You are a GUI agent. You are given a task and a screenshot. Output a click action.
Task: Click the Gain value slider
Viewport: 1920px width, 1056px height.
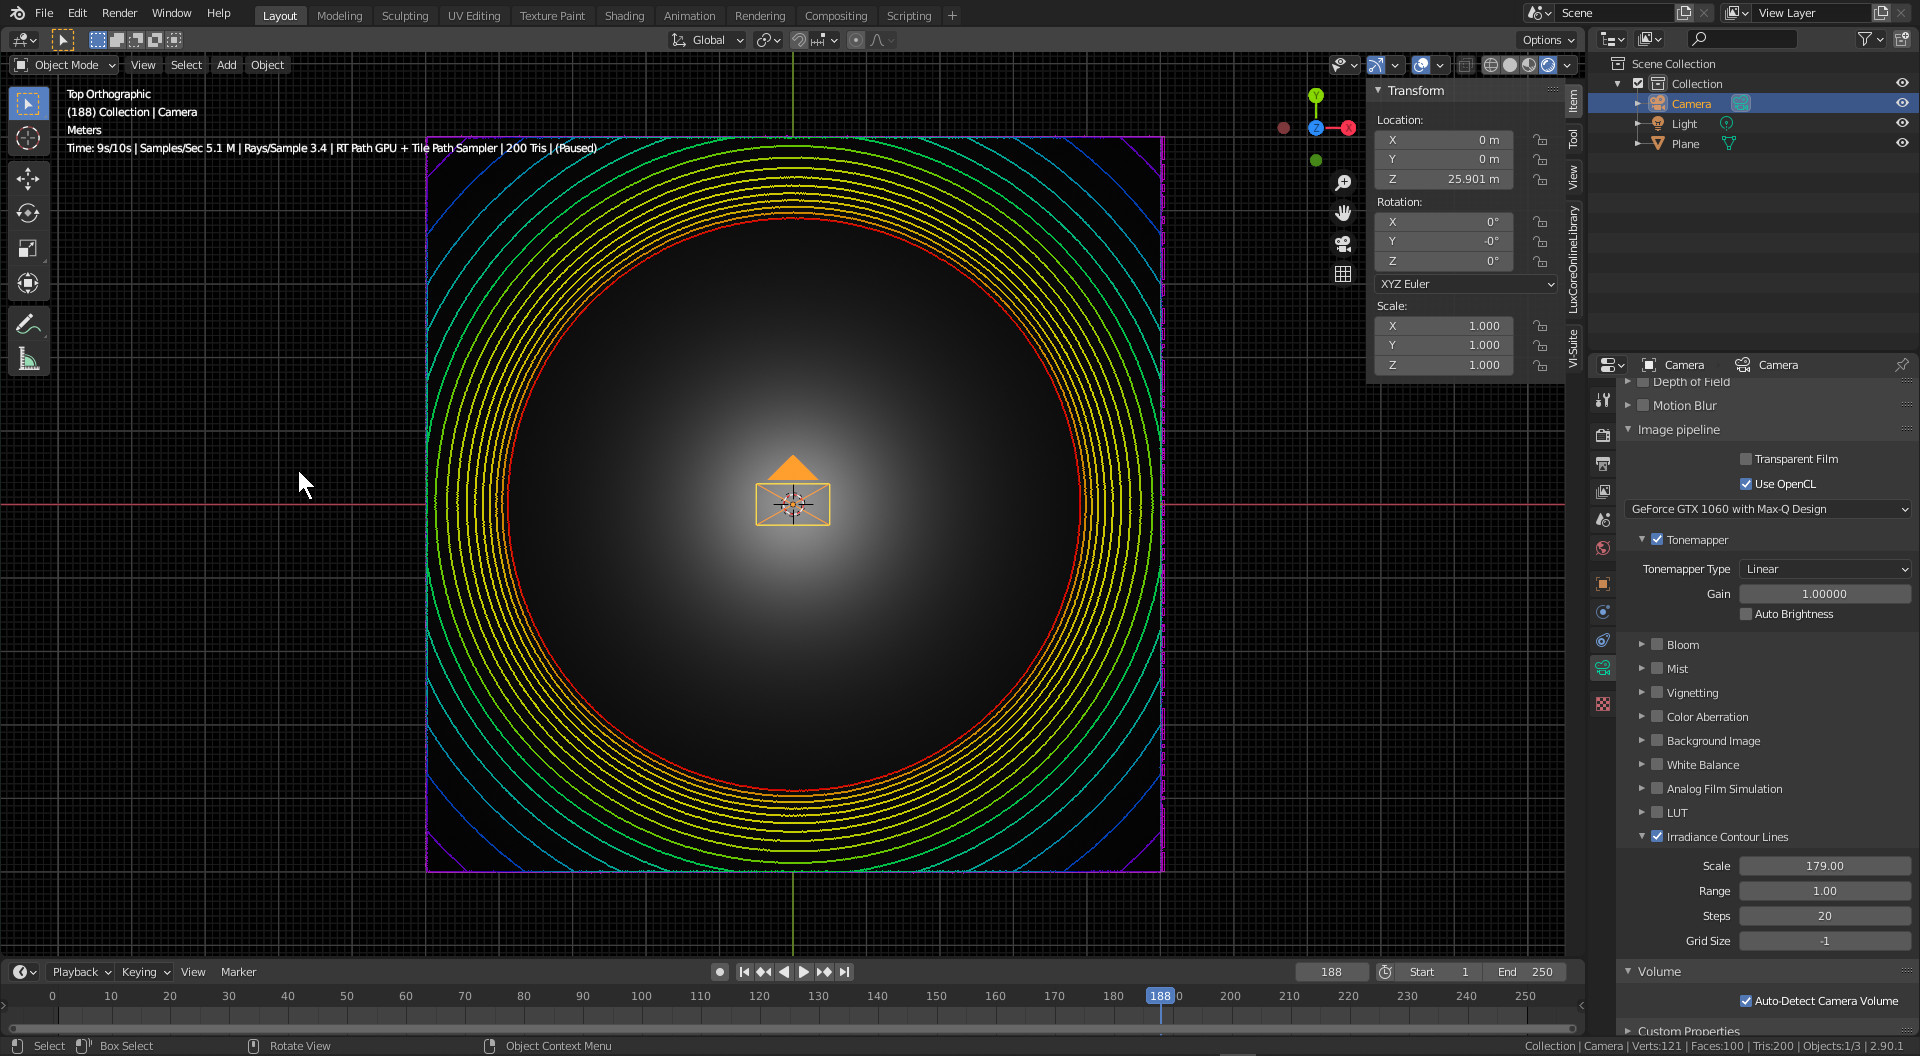[1824, 594]
